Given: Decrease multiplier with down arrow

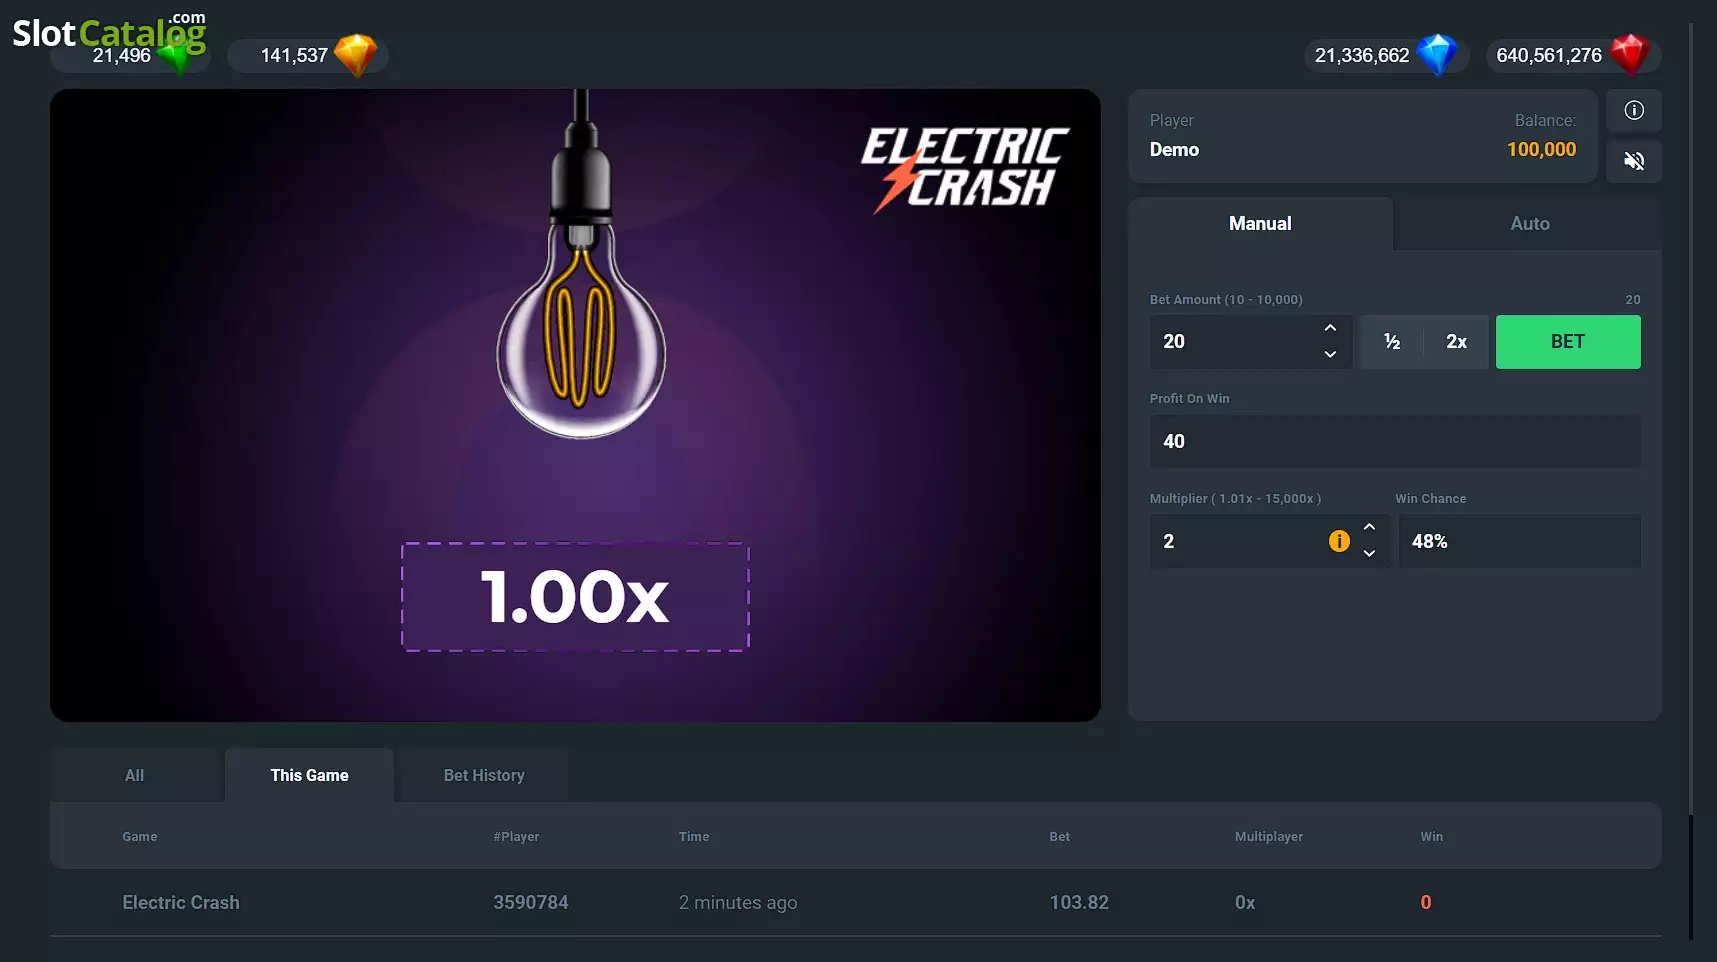Looking at the screenshot, I should coord(1369,553).
